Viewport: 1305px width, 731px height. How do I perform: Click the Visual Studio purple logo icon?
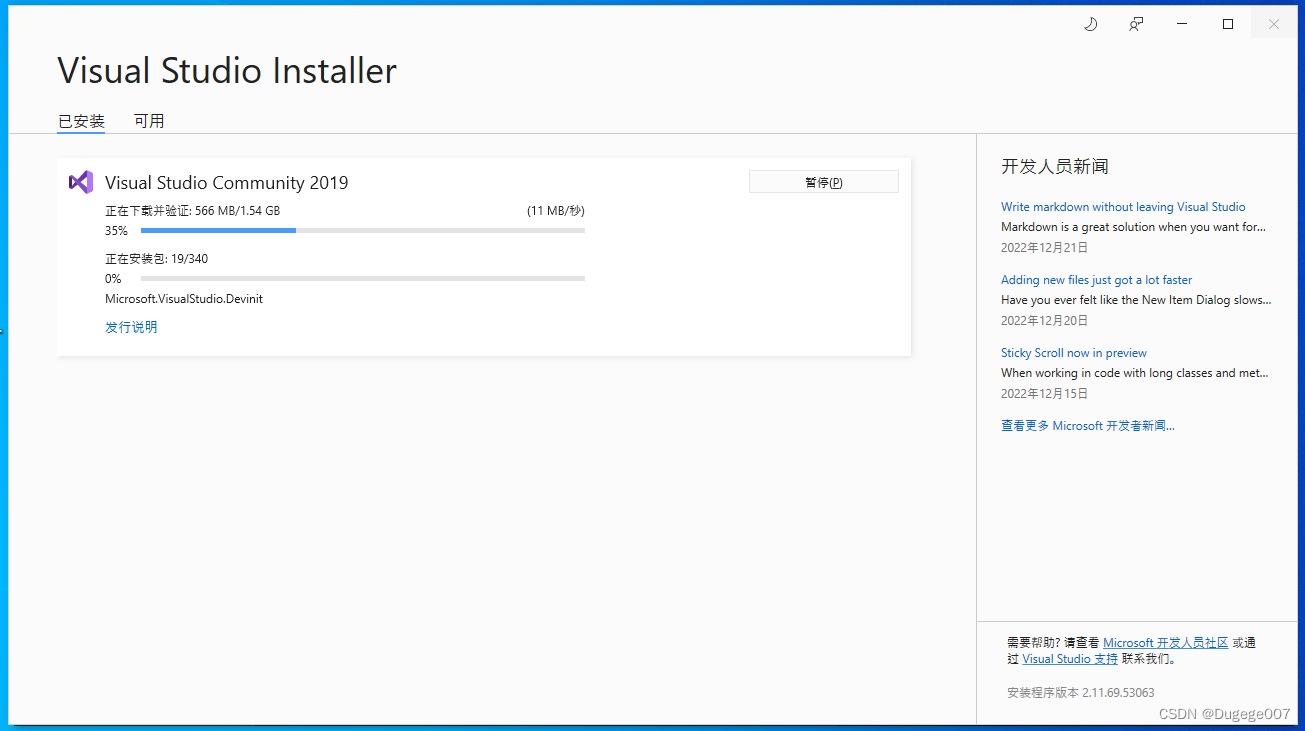click(x=81, y=182)
